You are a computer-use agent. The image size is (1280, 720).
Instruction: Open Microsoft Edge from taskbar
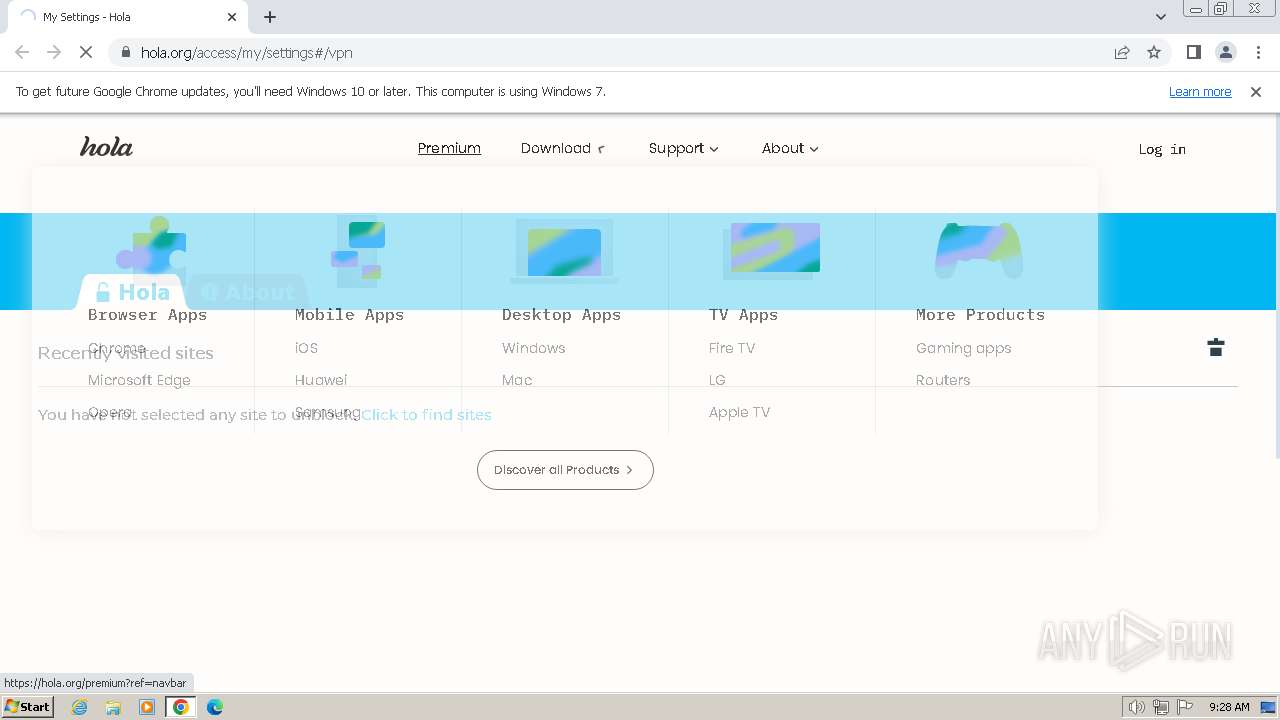[215, 707]
